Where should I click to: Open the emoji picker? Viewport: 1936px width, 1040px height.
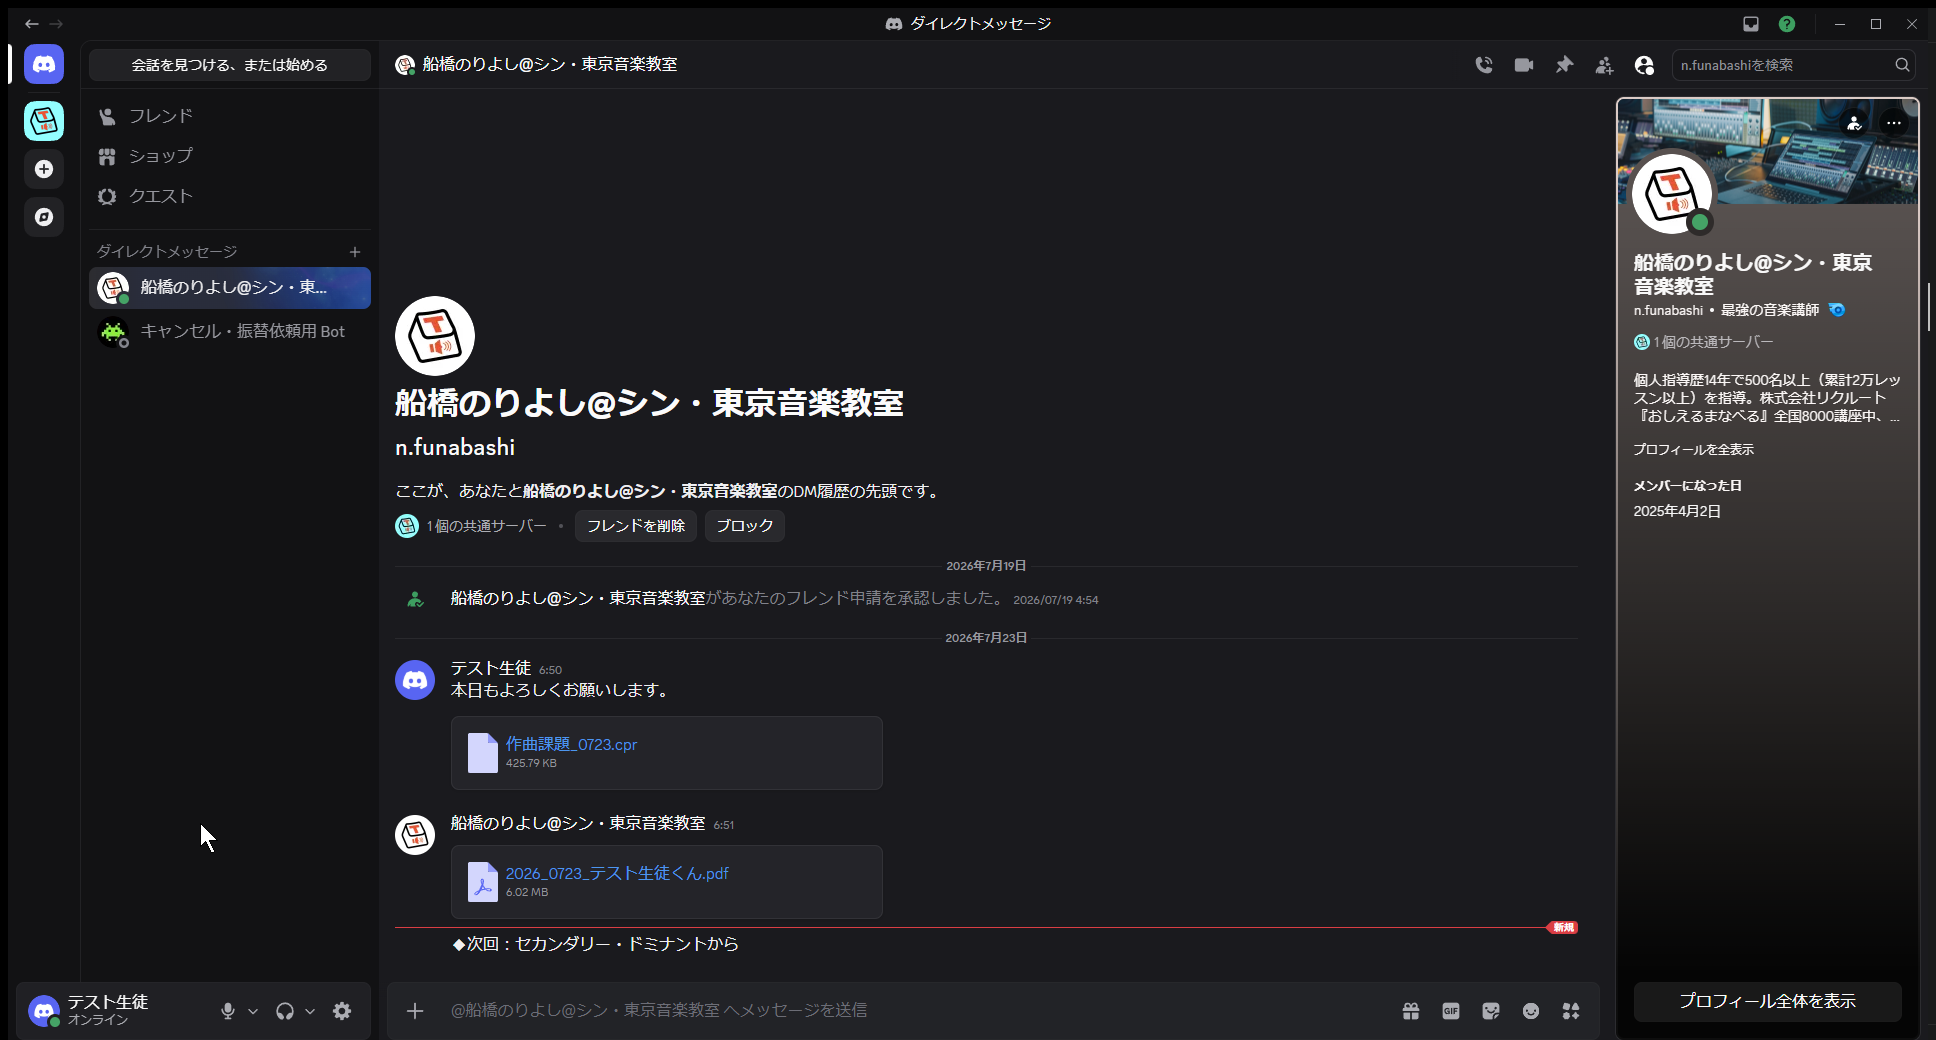[1531, 1011]
